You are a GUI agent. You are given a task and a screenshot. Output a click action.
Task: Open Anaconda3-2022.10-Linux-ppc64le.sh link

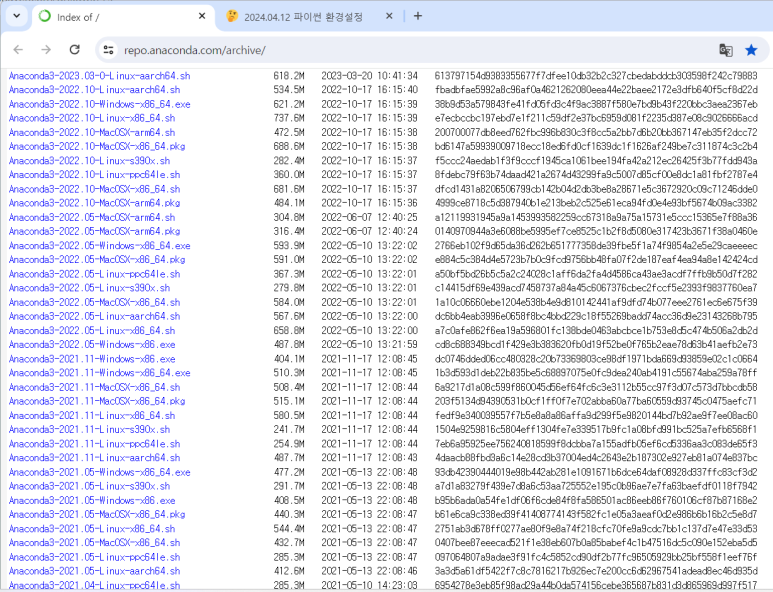pyautogui.click(x=94, y=174)
